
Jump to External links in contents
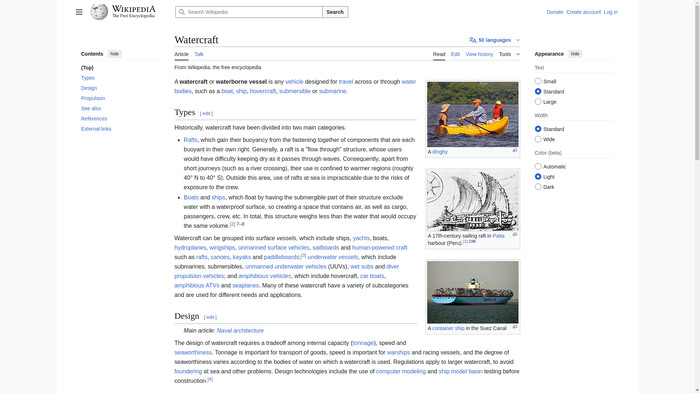pyautogui.click(x=96, y=129)
